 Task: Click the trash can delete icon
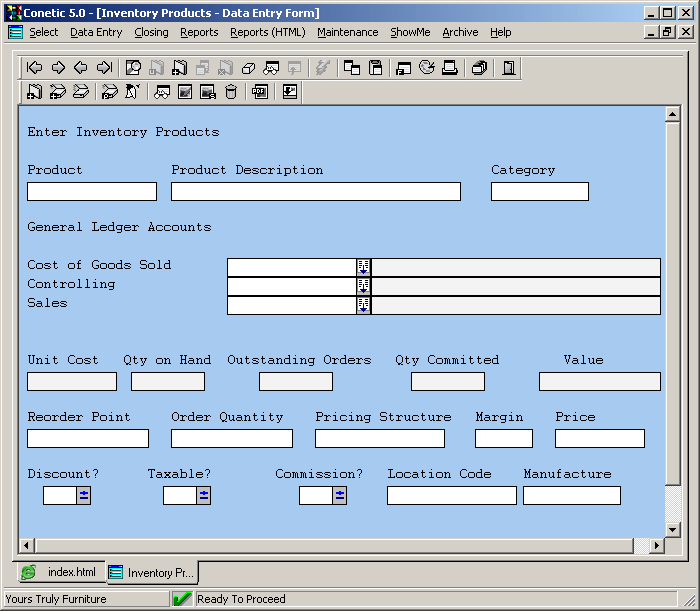click(x=231, y=92)
